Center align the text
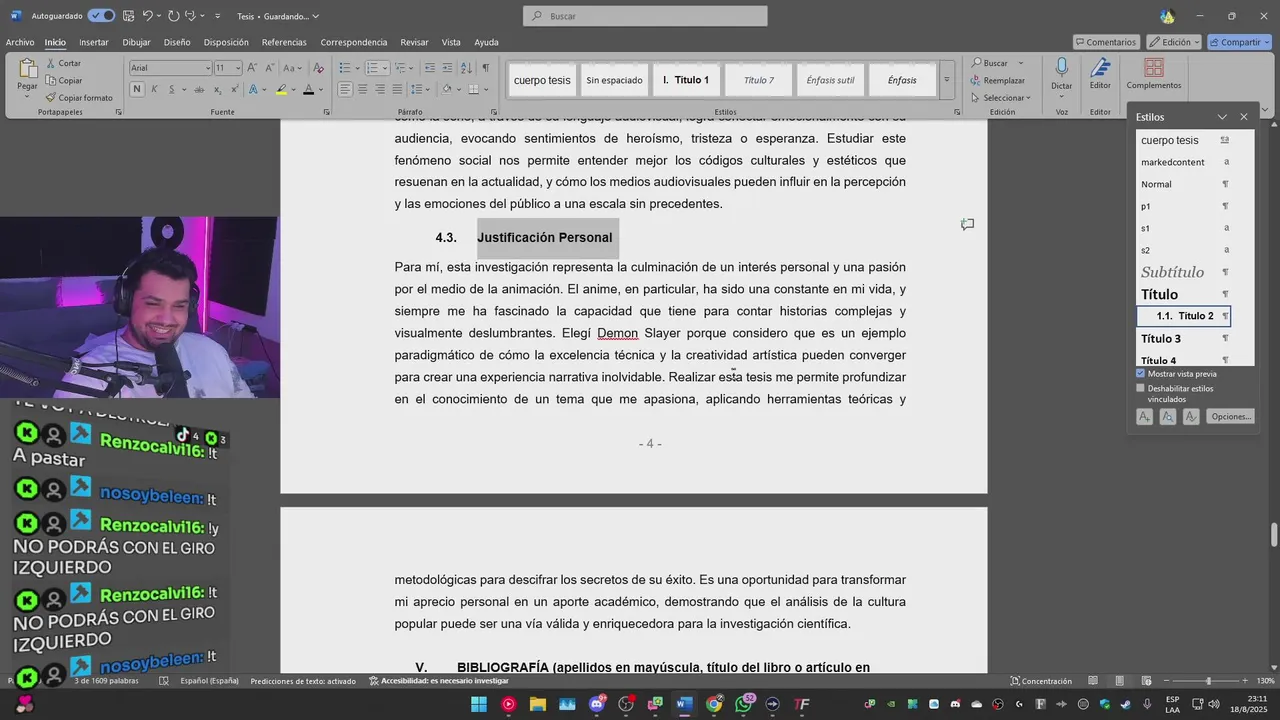Image resolution: width=1280 pixels, height=720 pixels. coord(362,89)
